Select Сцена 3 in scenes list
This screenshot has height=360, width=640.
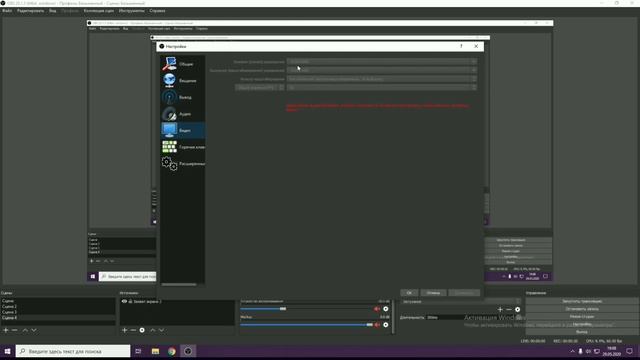tap(58, 312)
